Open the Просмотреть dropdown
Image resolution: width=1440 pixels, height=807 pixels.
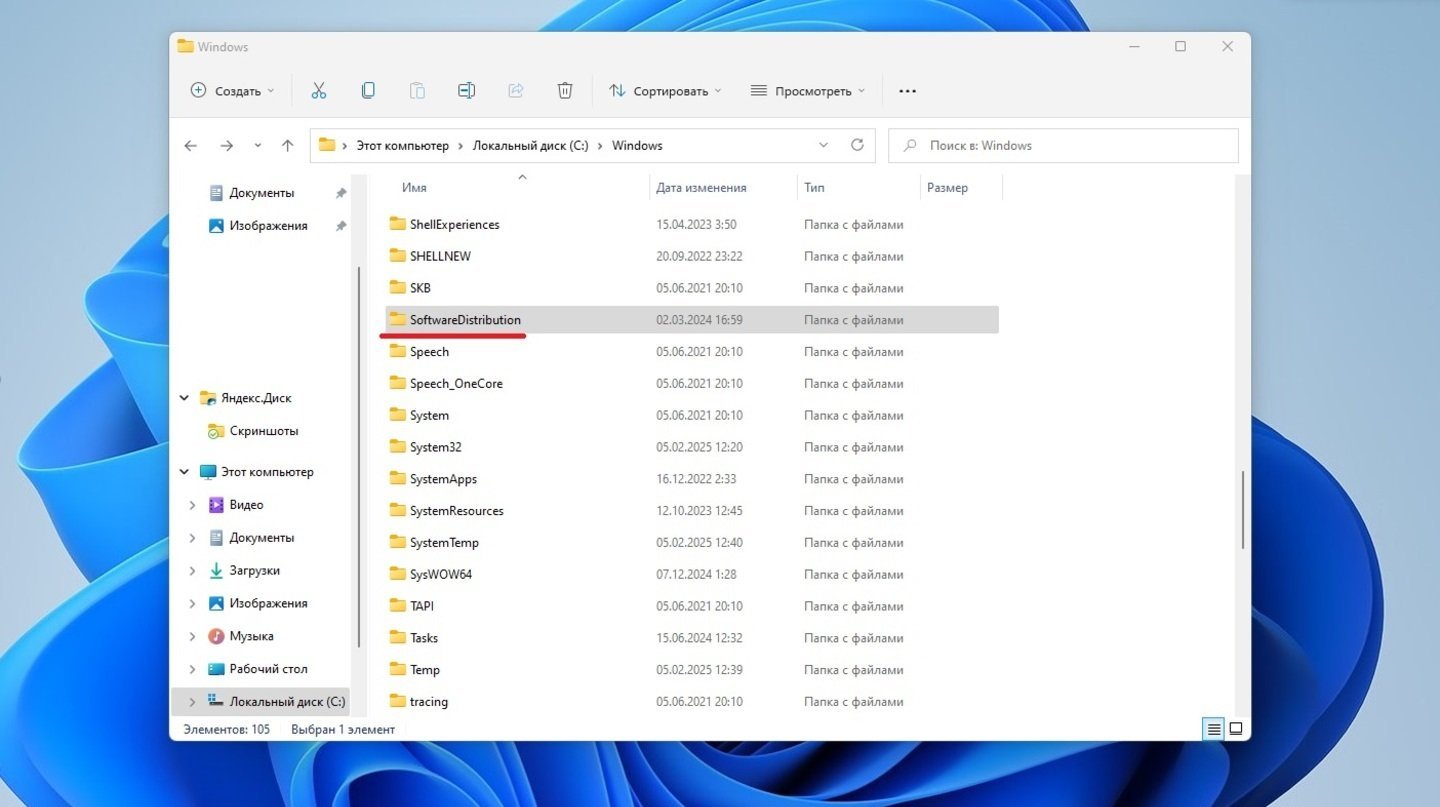808,91
